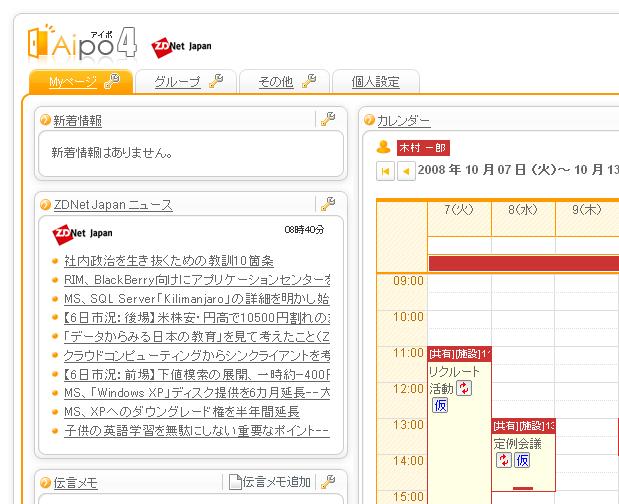Open the Myページ tab
The image size is (619, 504).
tap(73, 82)
